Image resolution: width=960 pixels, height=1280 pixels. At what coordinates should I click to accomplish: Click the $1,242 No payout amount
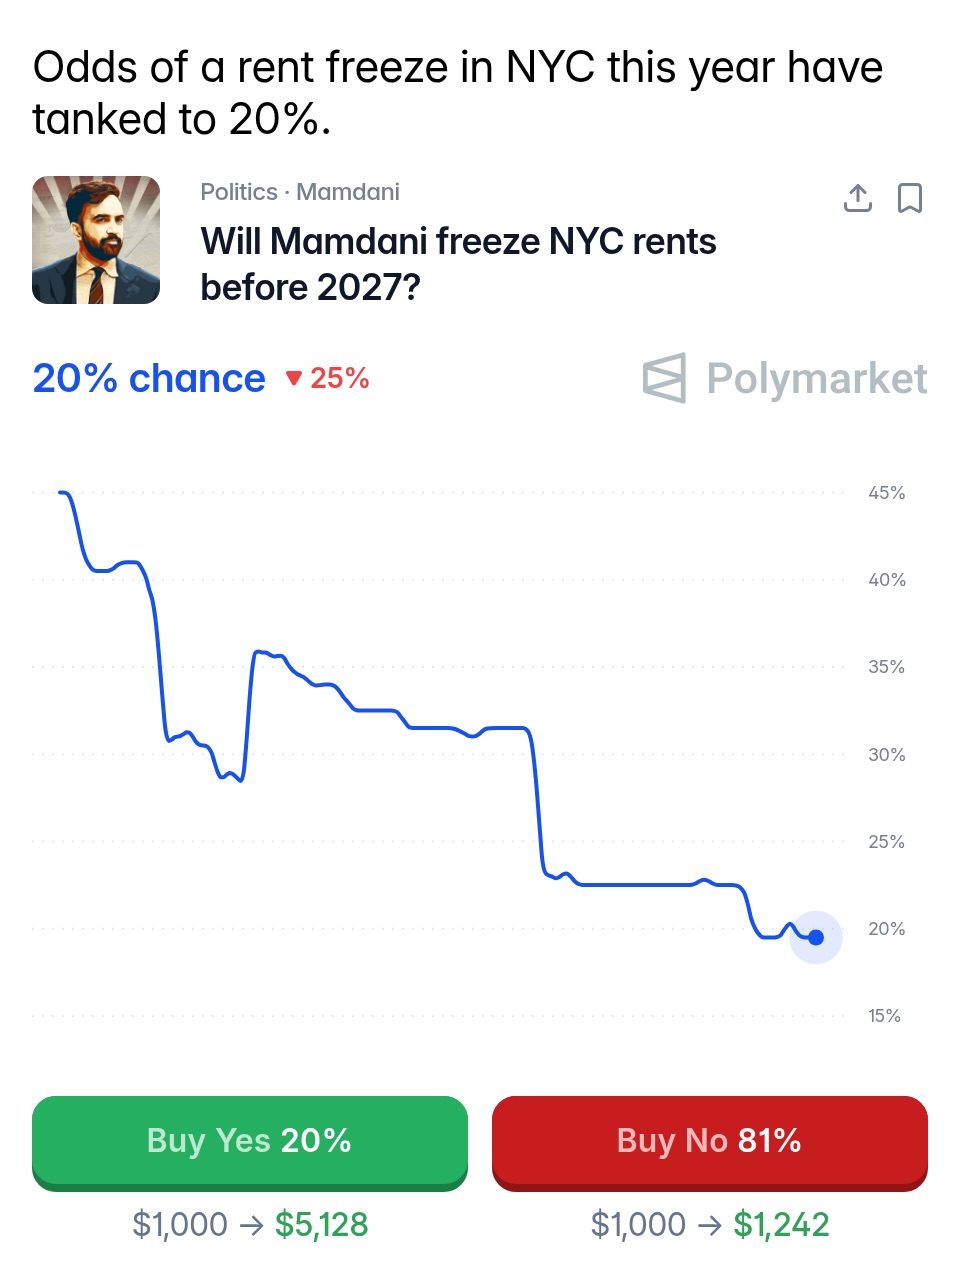pyautogui.click(x=781, y=1224)
